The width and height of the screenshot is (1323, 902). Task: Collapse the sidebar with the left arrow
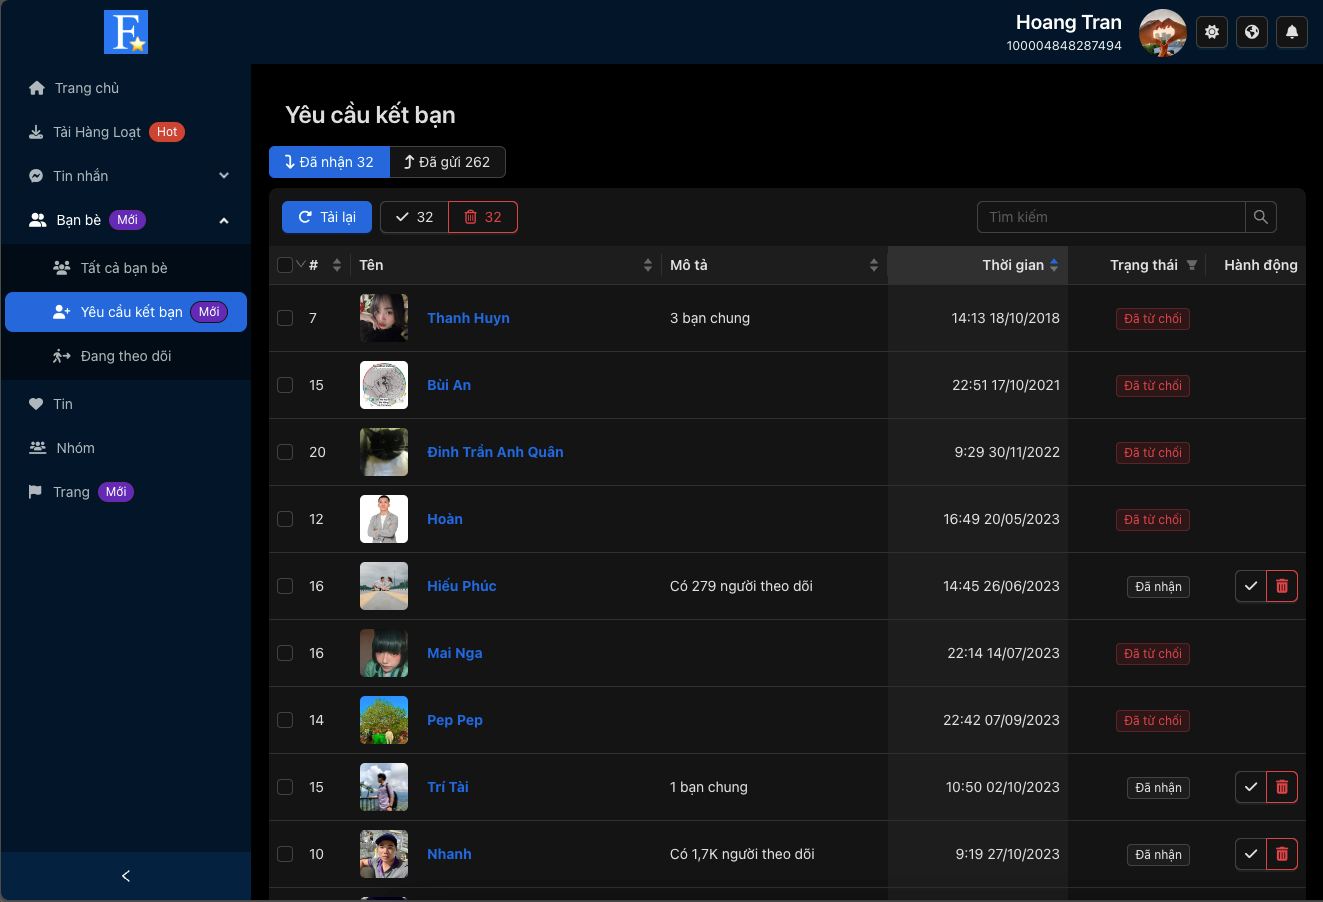pyautogui.click(x=126, y=876)
